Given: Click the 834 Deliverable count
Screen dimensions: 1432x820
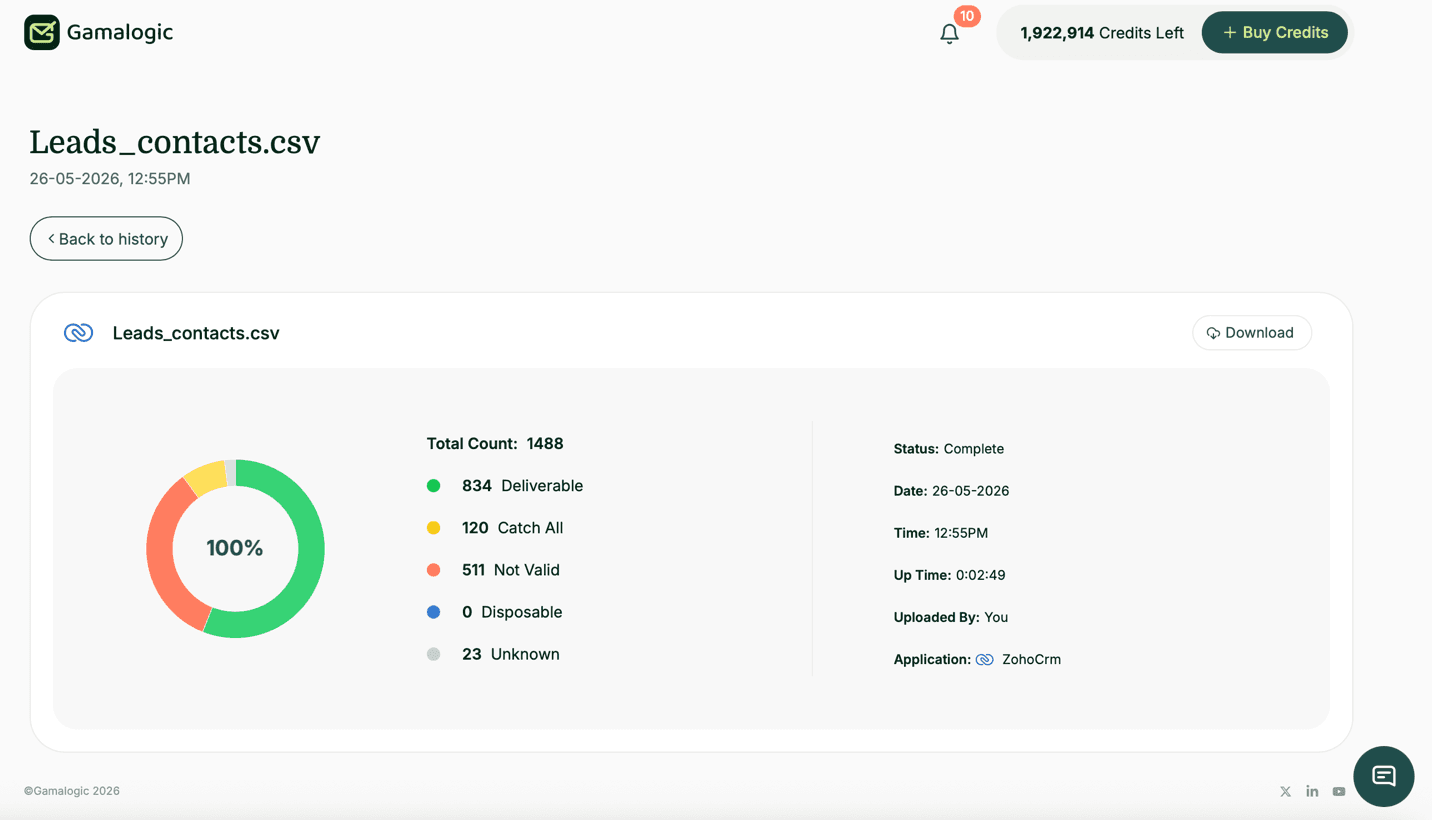Looking at the screenshot, I should tap(477, 486).
